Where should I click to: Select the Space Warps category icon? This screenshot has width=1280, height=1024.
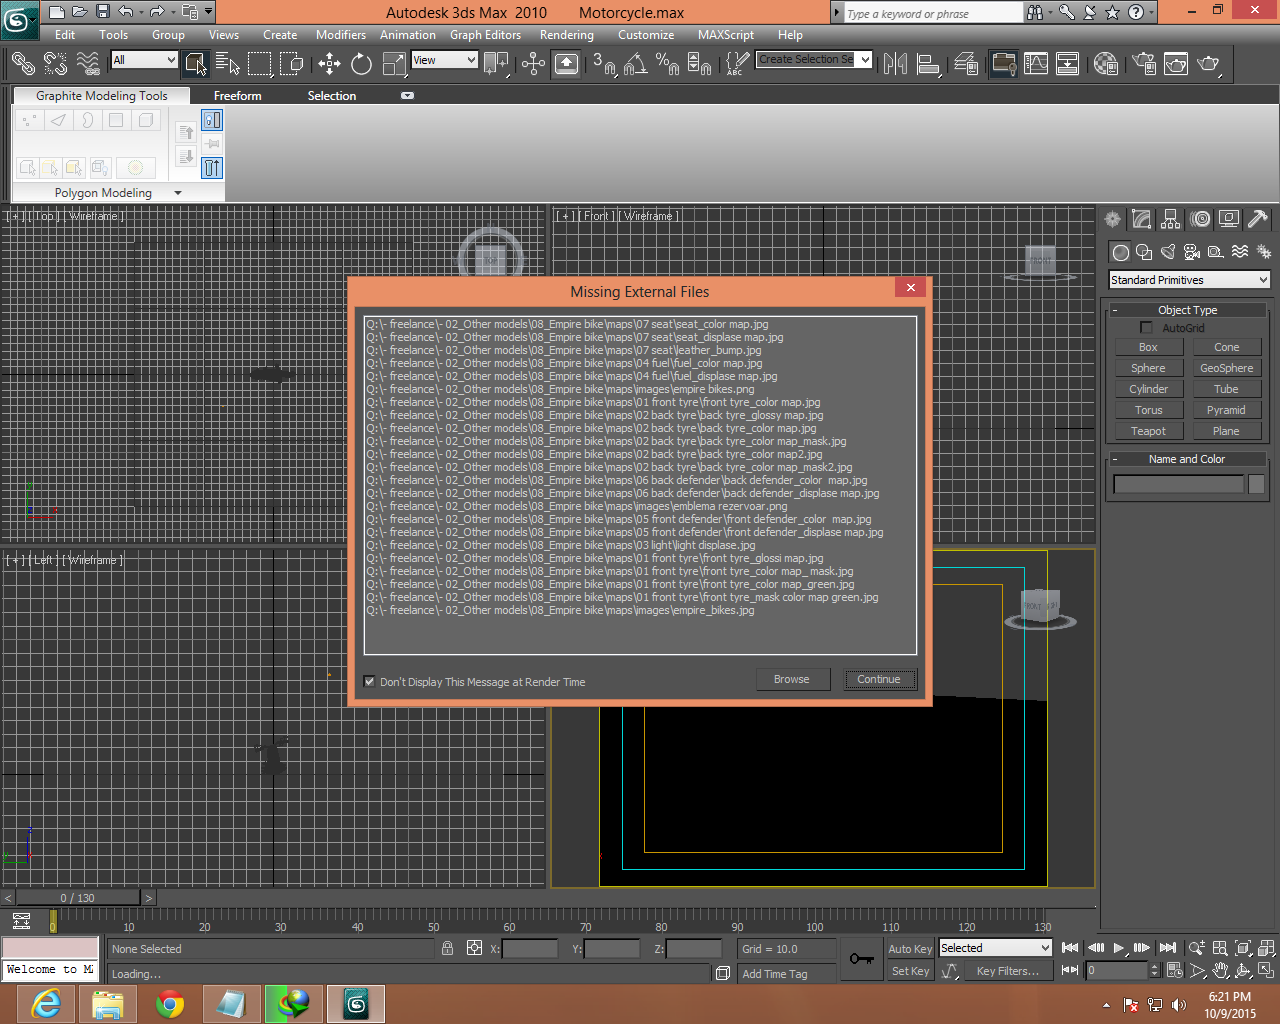1240,252
